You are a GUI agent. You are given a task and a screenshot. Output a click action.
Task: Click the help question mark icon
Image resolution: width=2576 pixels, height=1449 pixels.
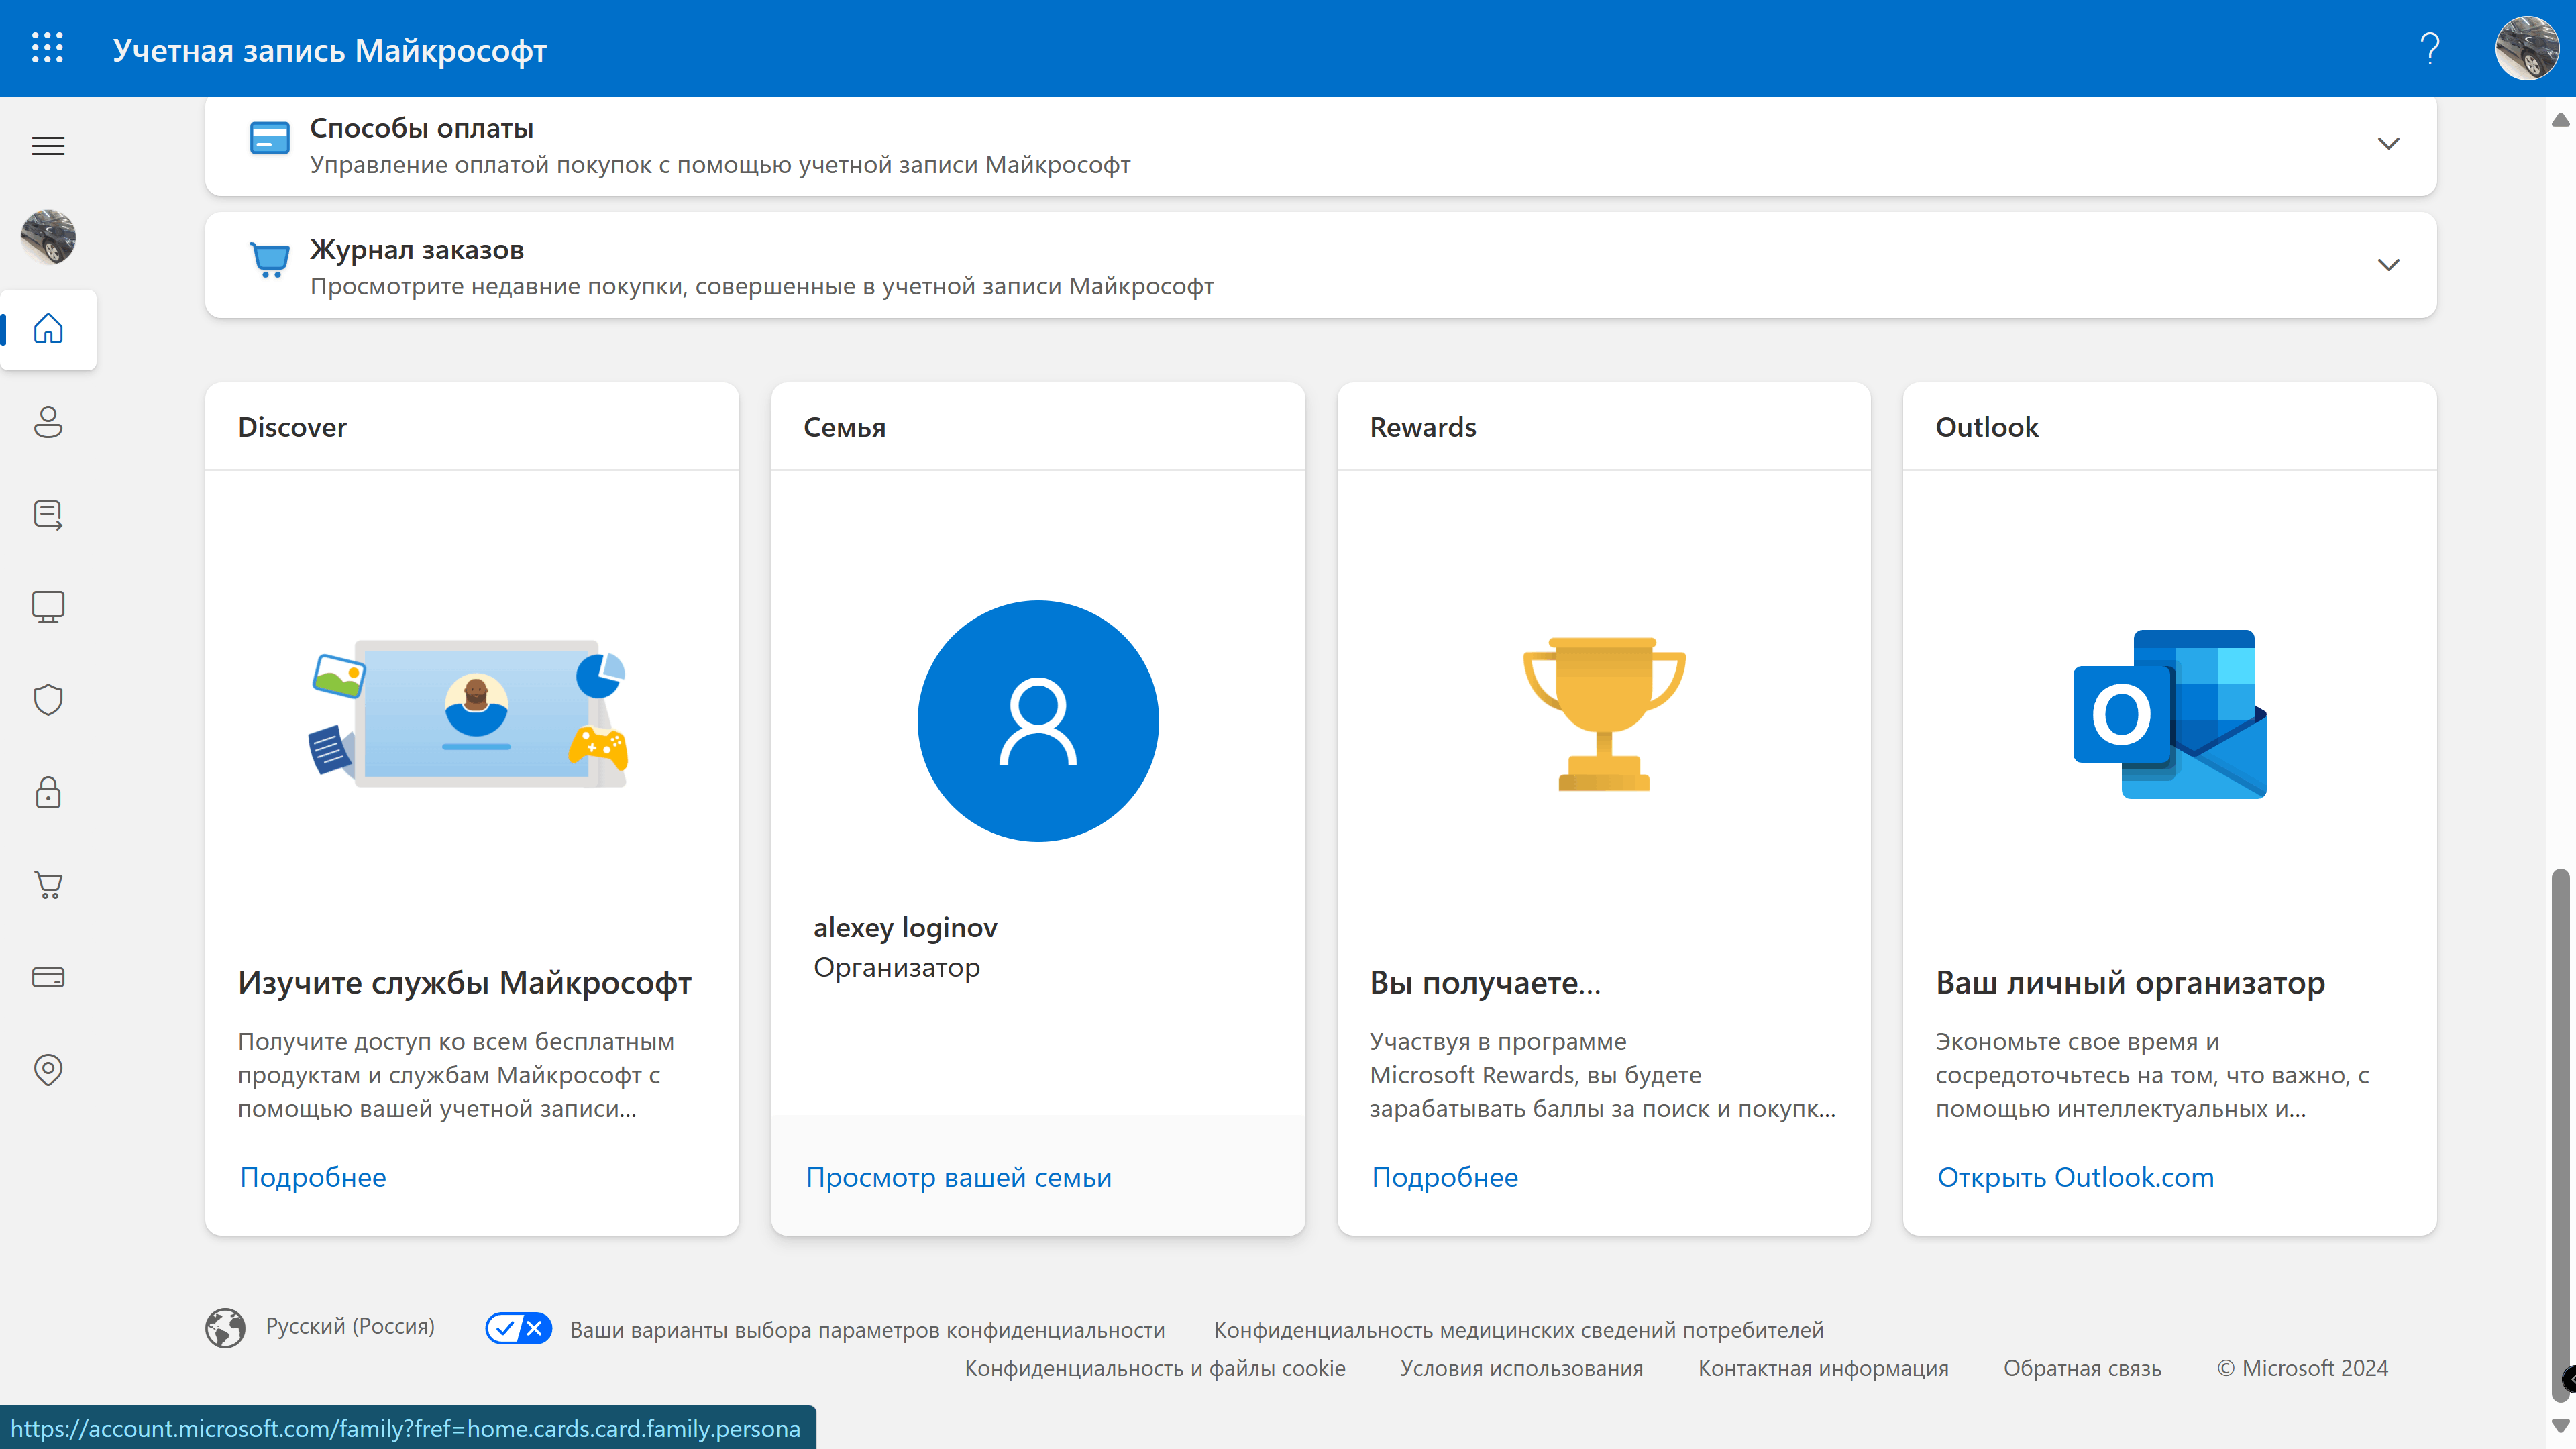(2430, 48)
